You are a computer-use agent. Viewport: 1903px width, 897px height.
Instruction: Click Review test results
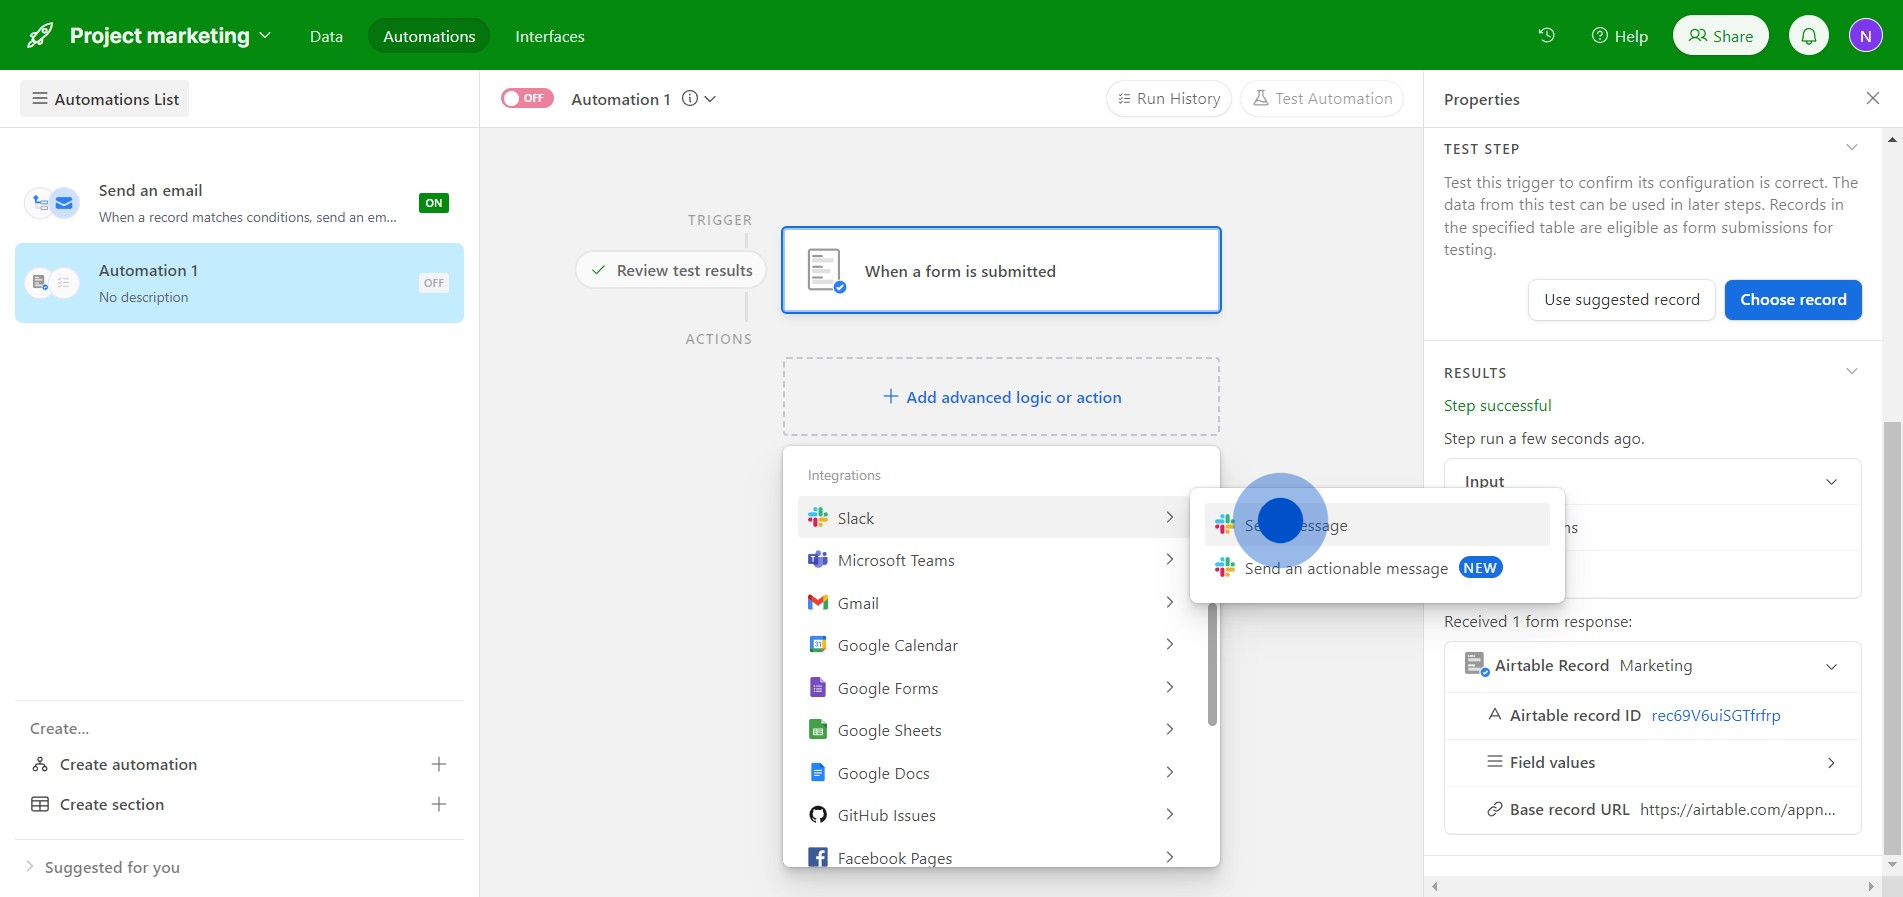671,270
